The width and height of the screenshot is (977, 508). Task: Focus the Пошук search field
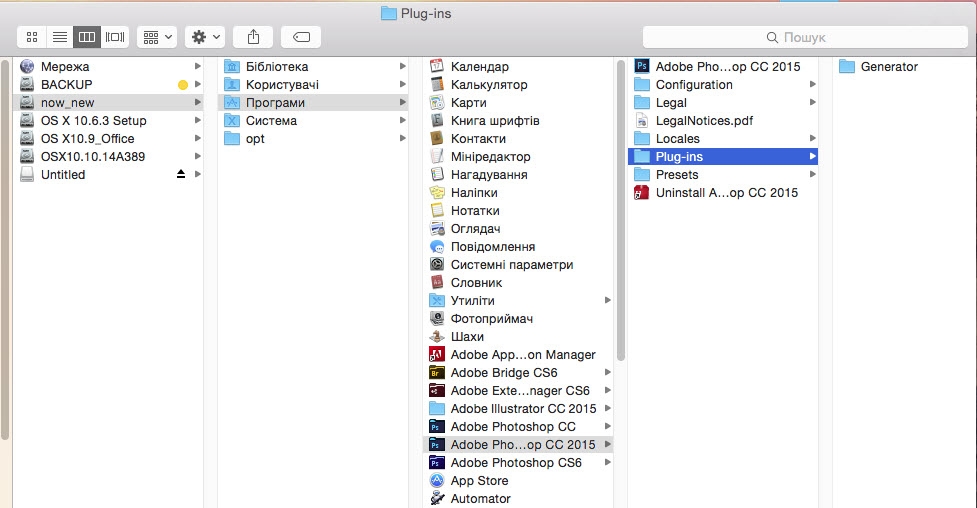pyautogui.click(x=804, y=37)
